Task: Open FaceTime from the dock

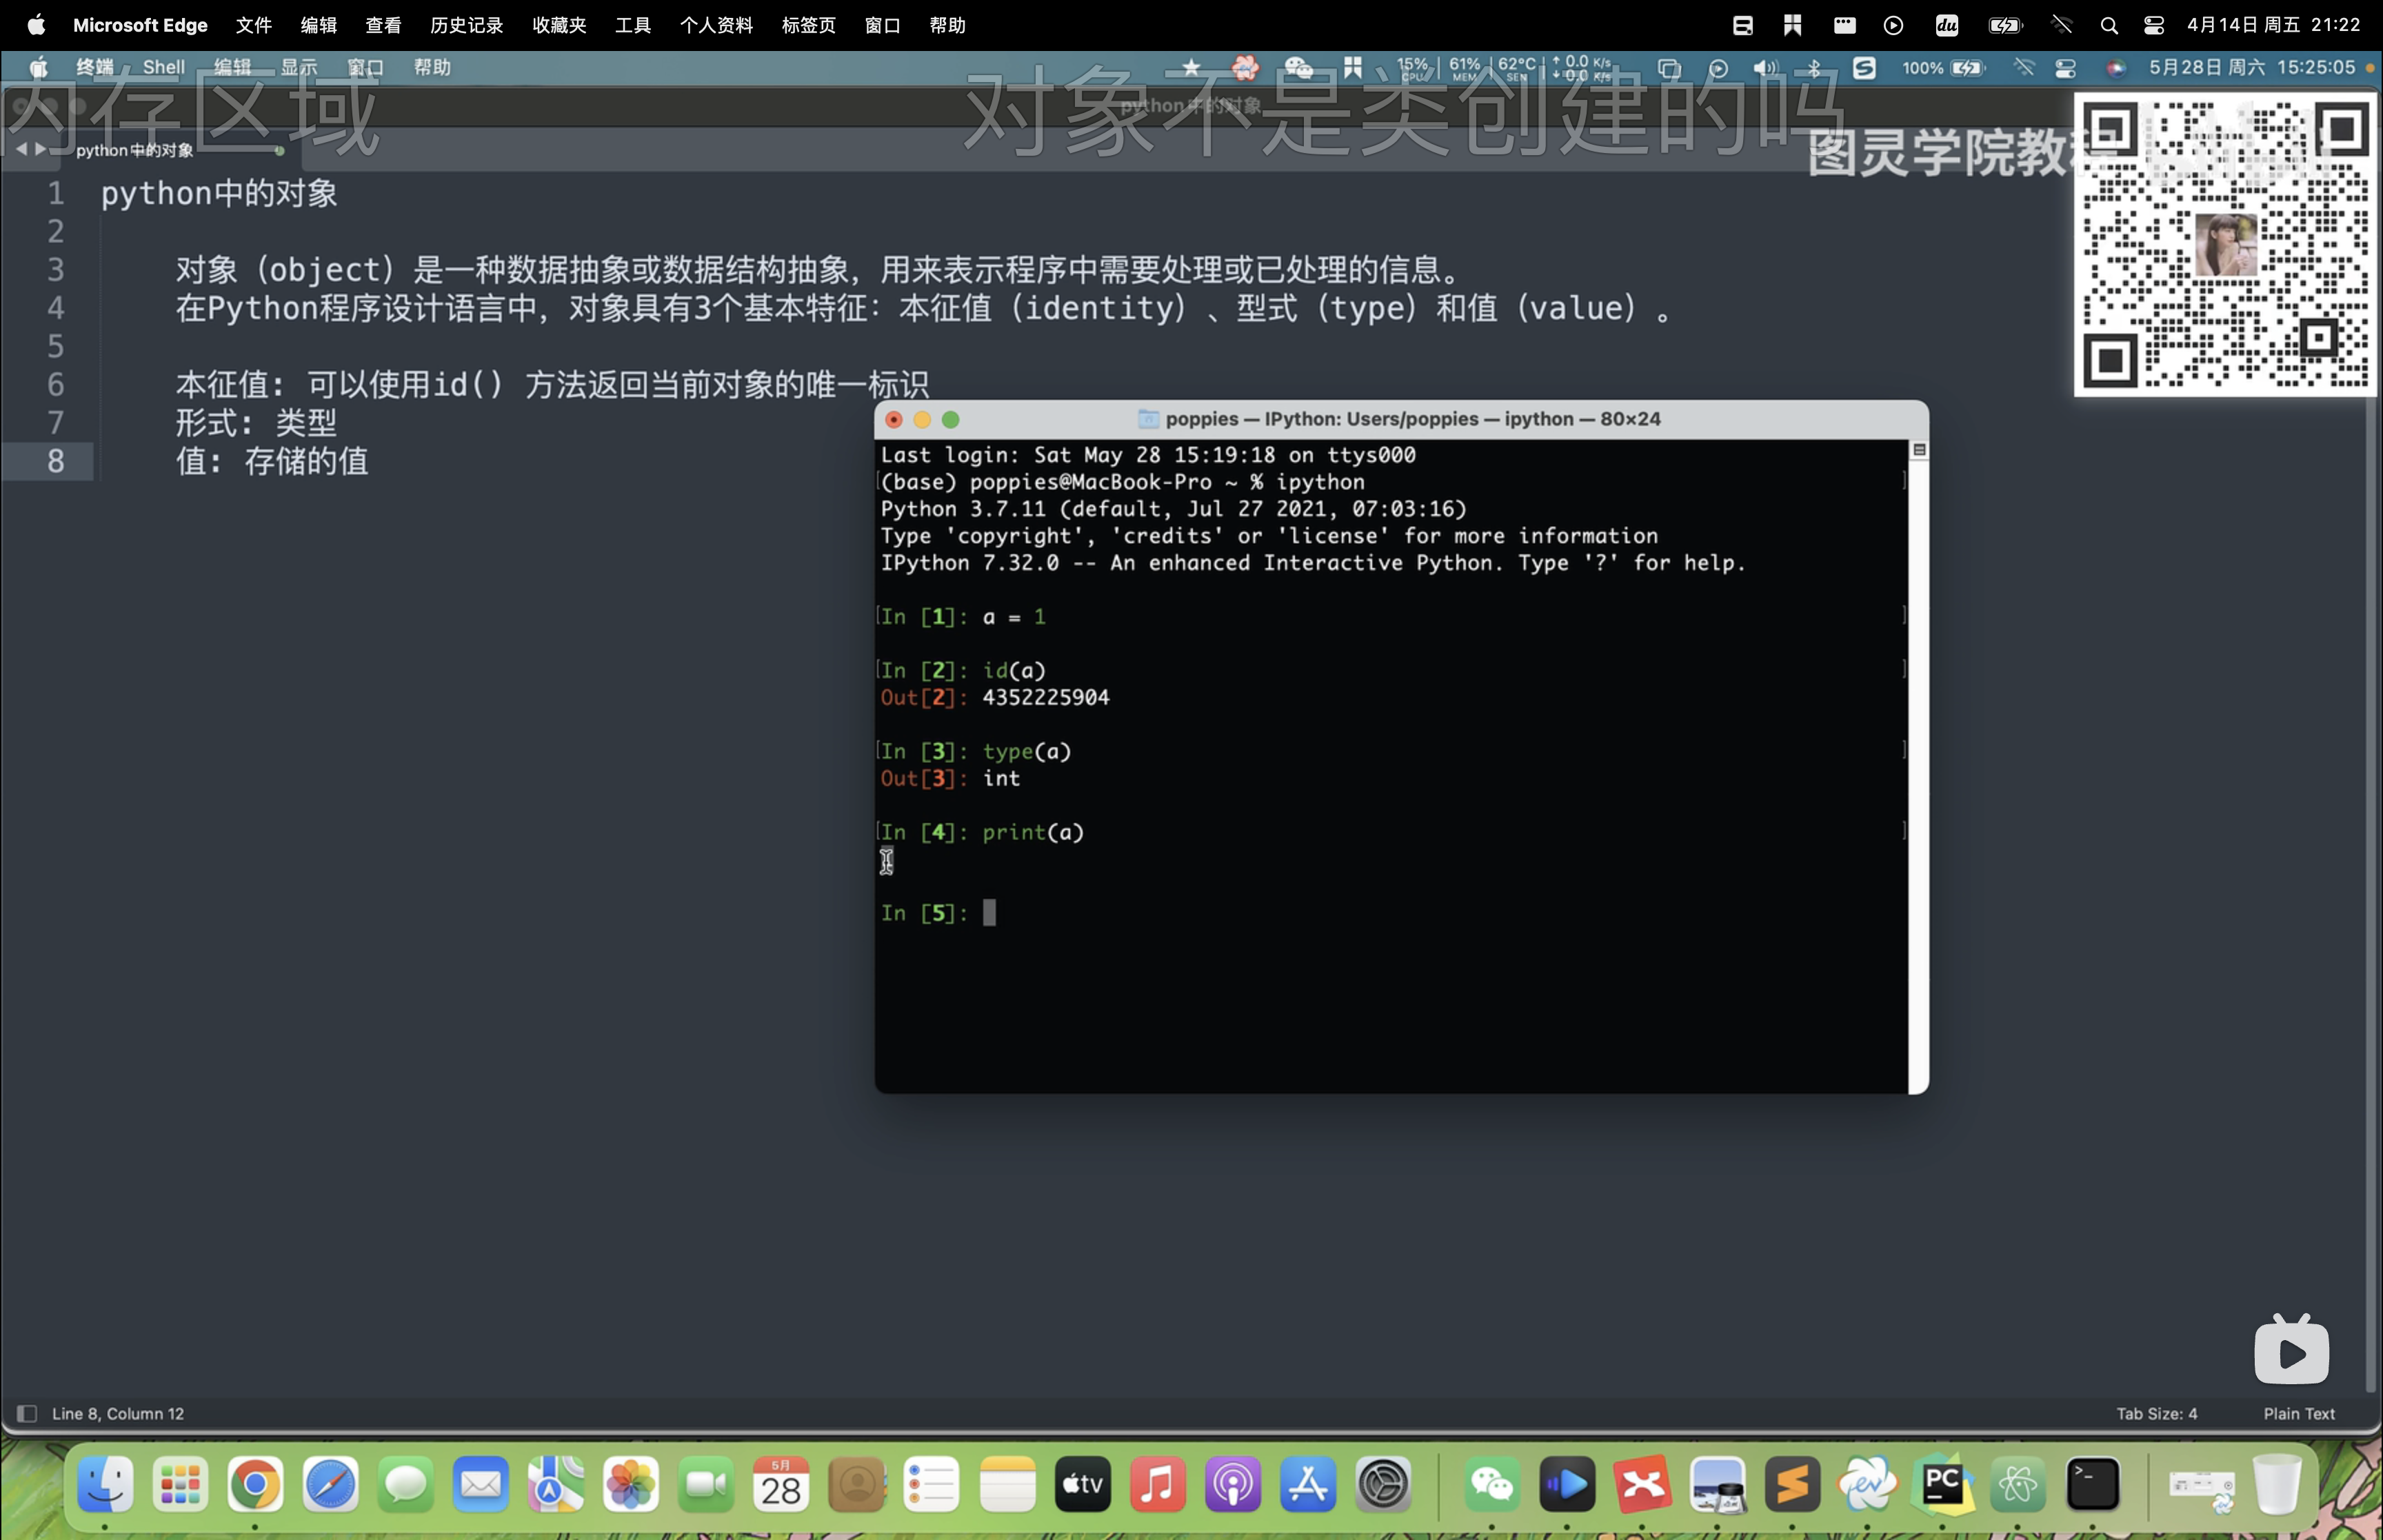Action: pos(706,1484)
